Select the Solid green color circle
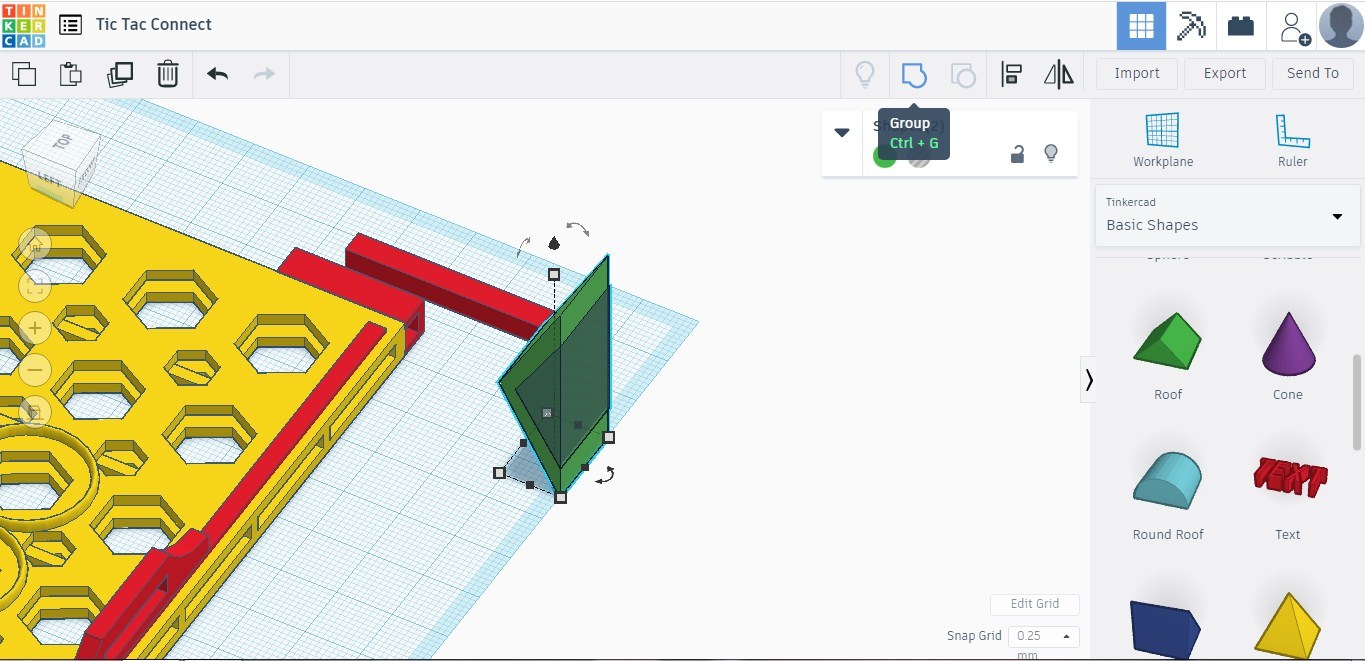Viewport: 1365px width, 661px height. pyautogui.click(x=884, y=156)
